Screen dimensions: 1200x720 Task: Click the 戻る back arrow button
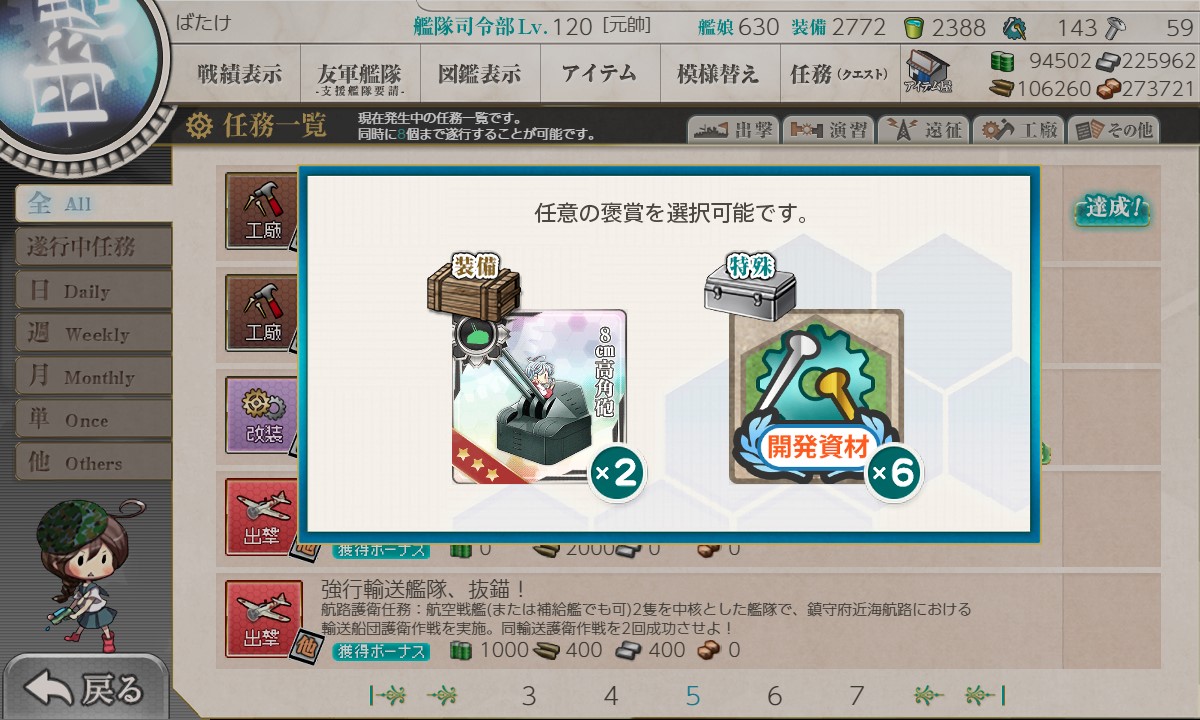coord(83,689)
